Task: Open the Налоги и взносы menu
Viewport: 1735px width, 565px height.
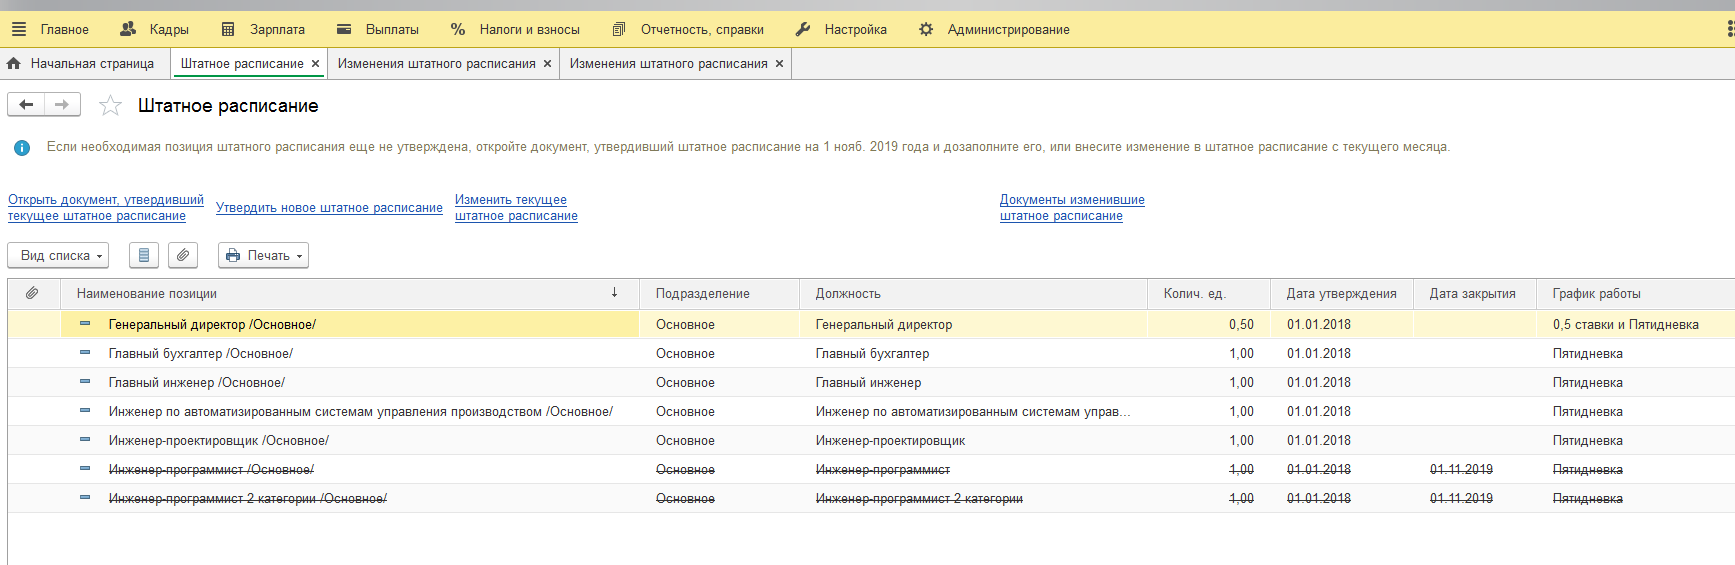Action: tap(516, 30)
